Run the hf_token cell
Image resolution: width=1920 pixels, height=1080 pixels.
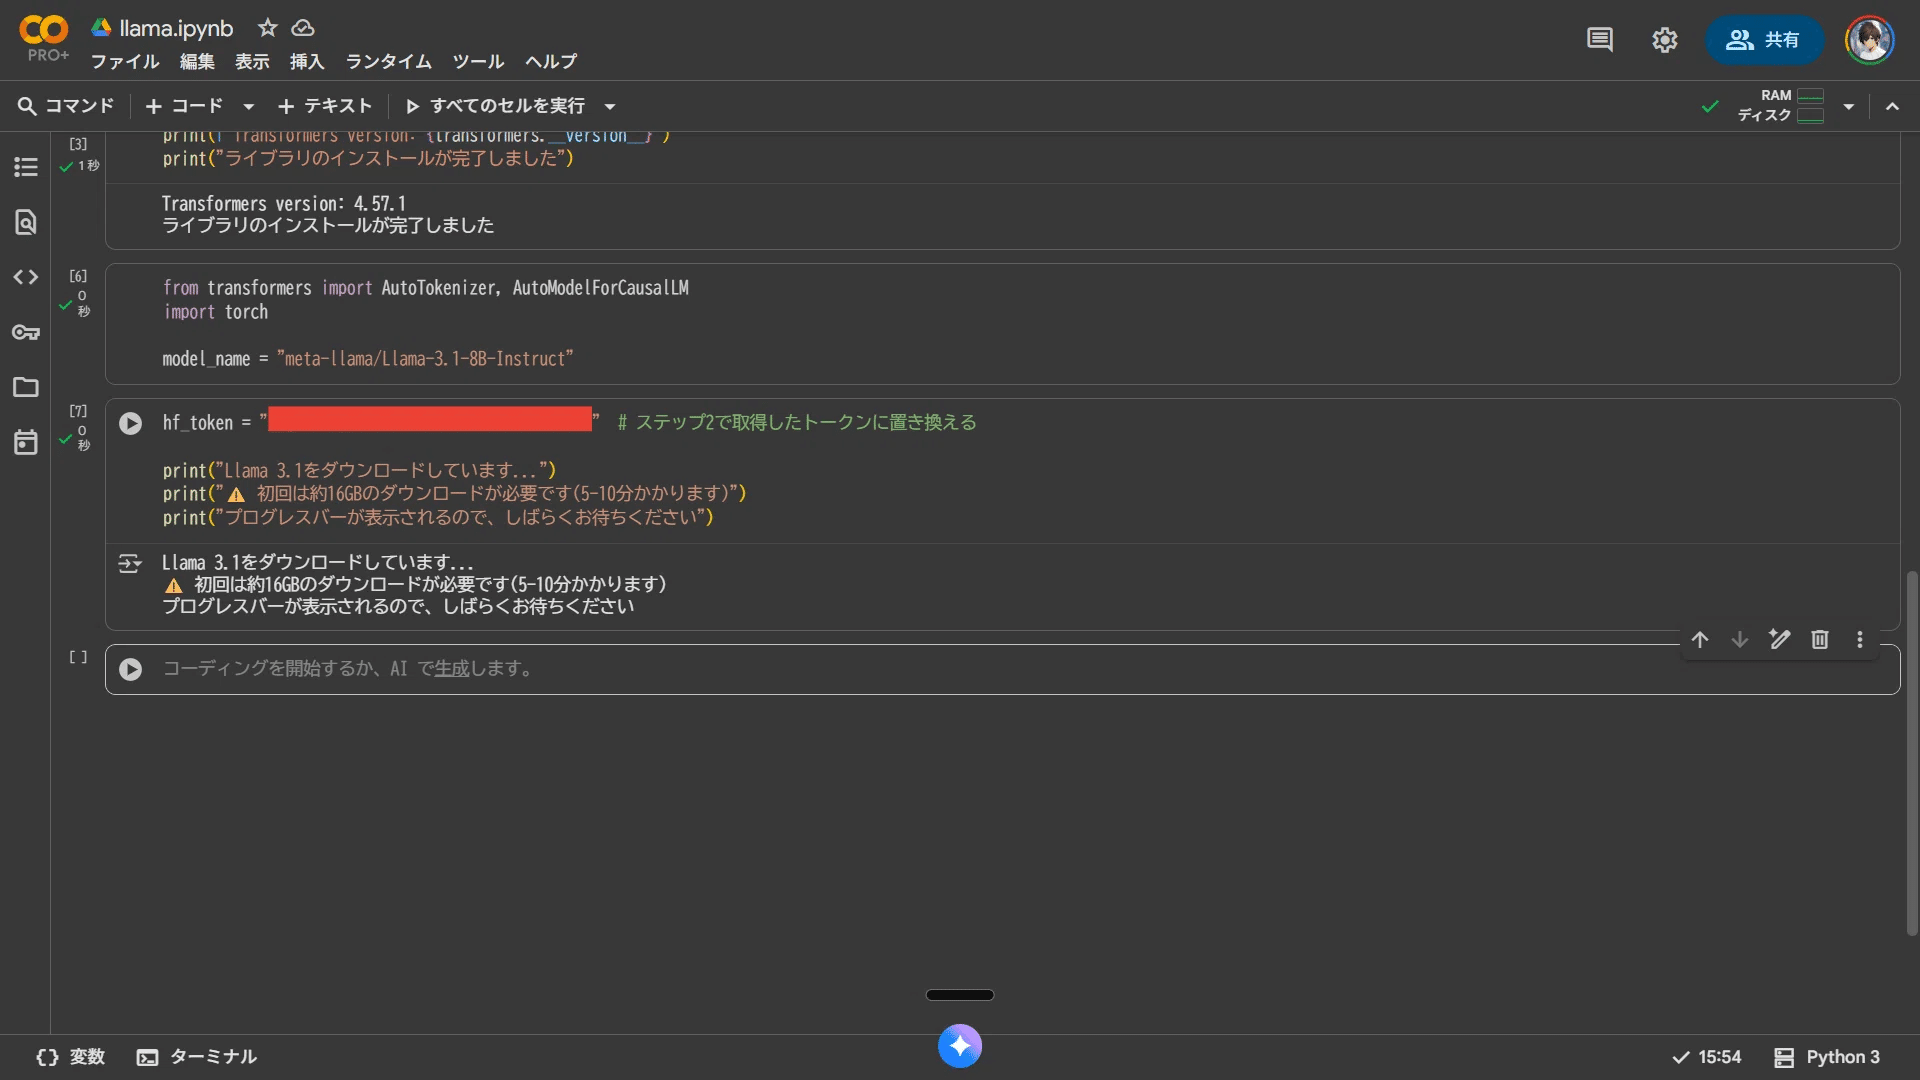click(x=131, y=423)
